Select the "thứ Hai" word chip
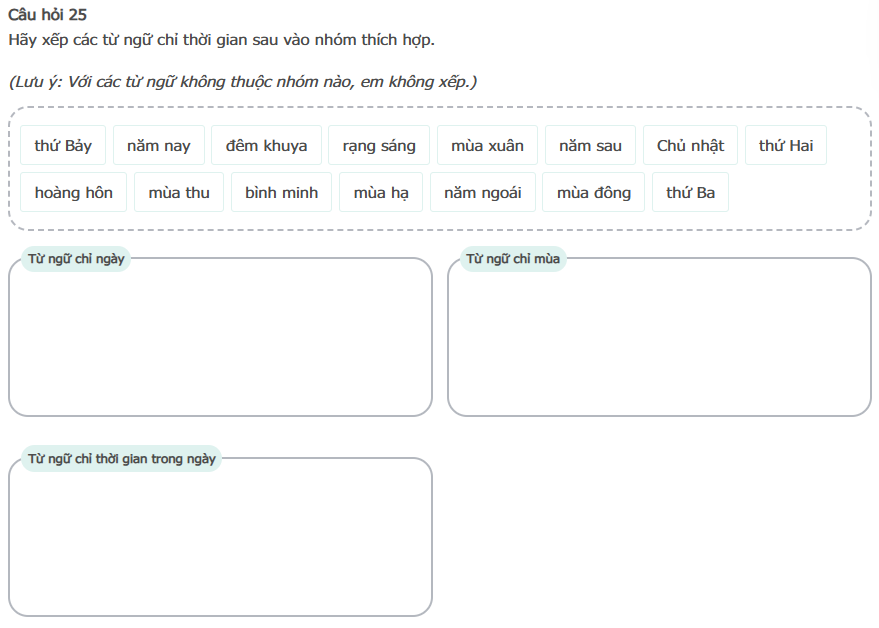879x628 pixels. tap(786, 146)
